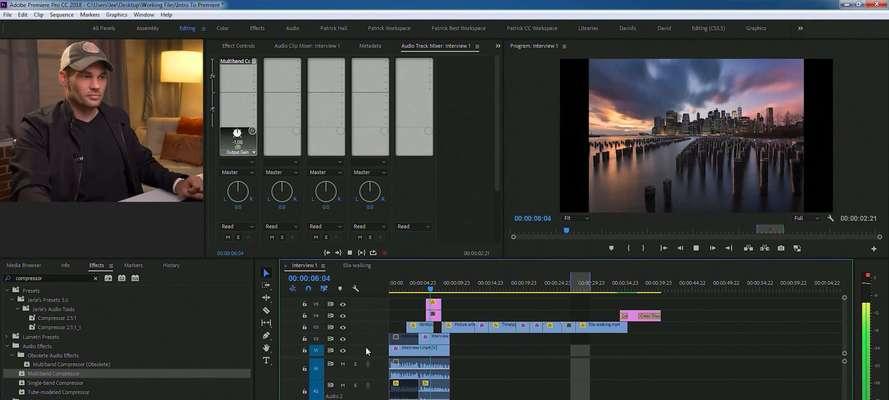Screen dimensions: 889x400
Task: Open the Full playback resolution dropdown
Action: point(806,218)
